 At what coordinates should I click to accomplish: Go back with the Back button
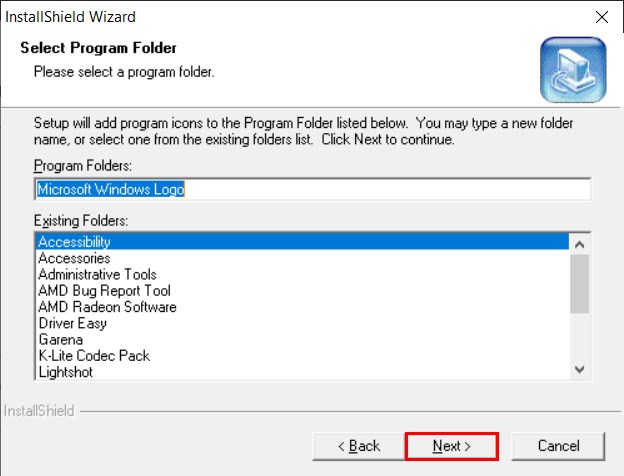(359, 446)
